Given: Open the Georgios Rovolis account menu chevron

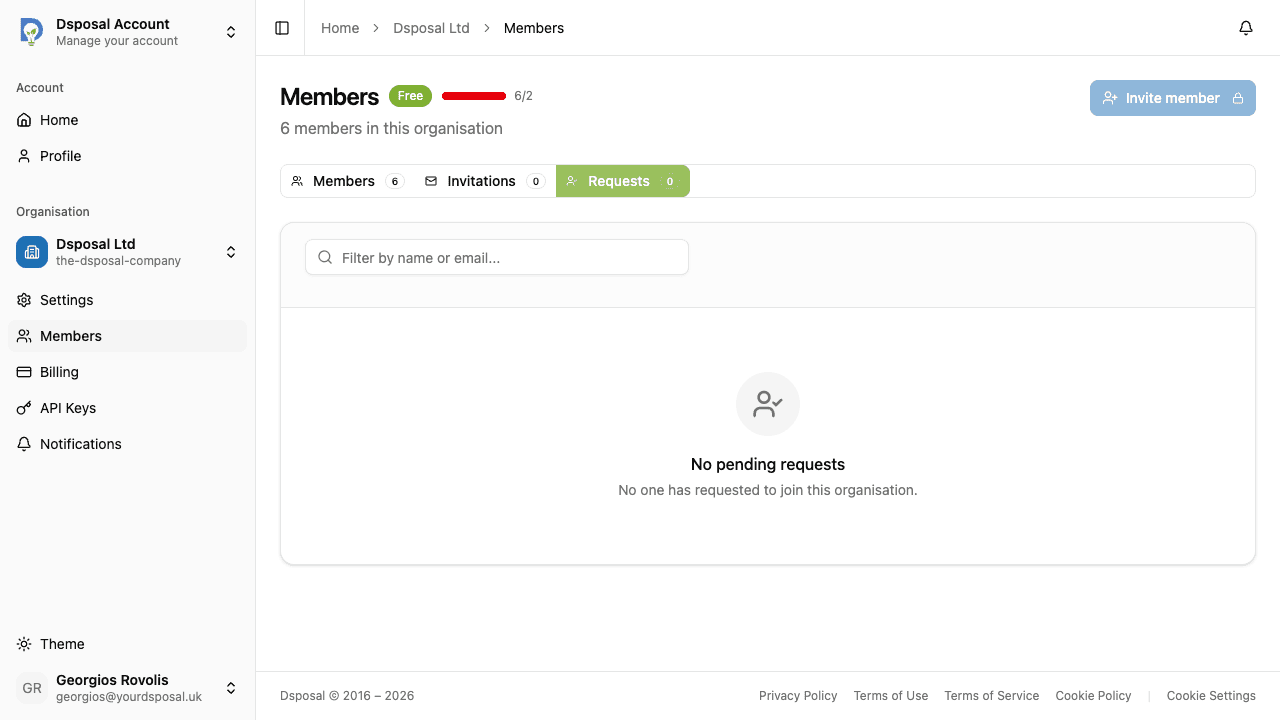Looking at the screenshot, I should point(231,688).
